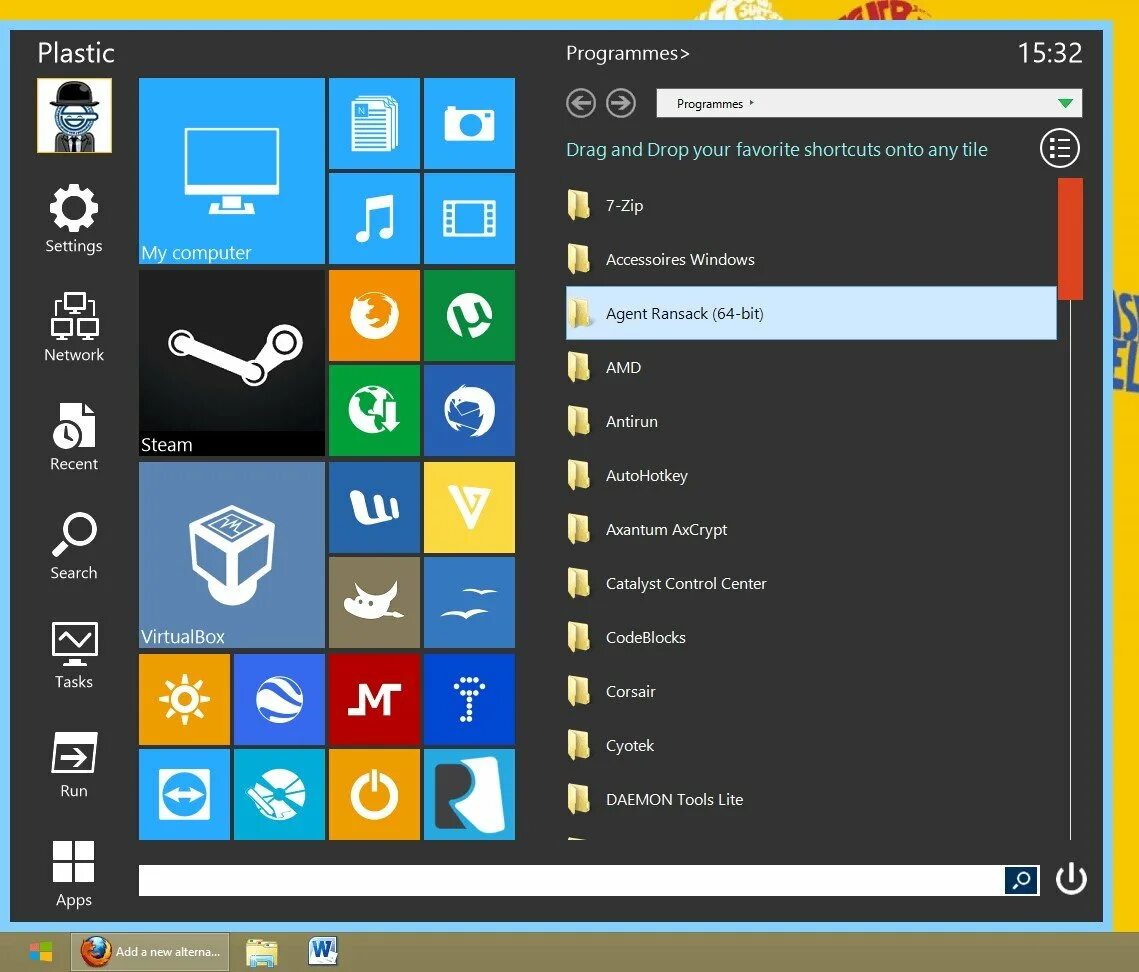
Task: Open Recent items in sidebar
Action: [73, 437]
